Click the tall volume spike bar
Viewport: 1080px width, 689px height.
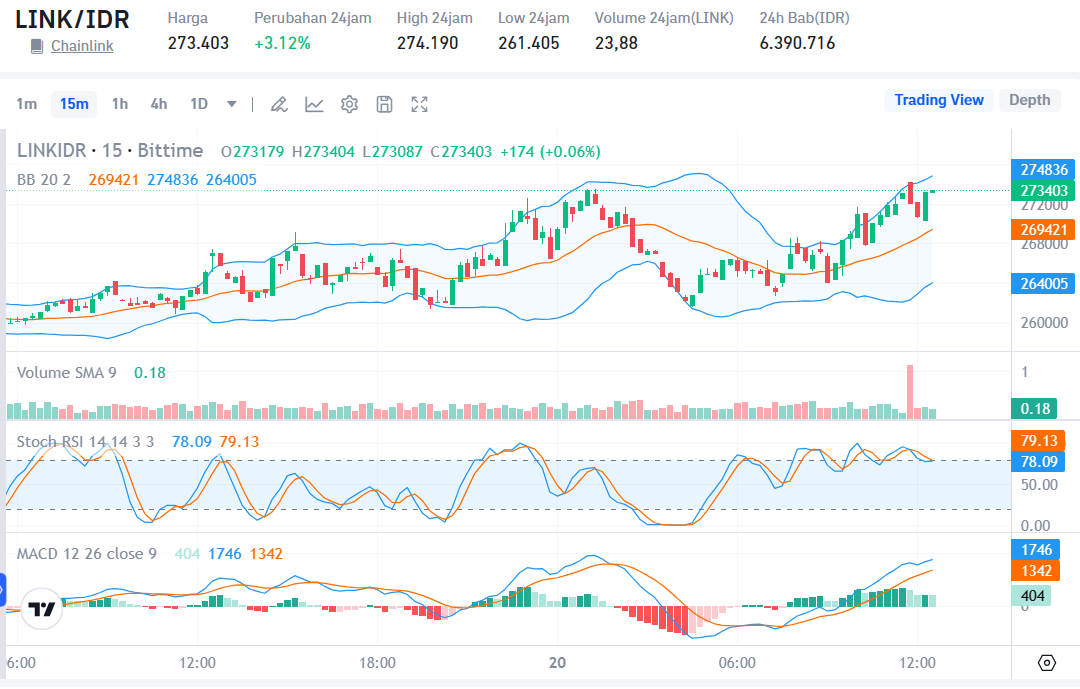[910, 392]
